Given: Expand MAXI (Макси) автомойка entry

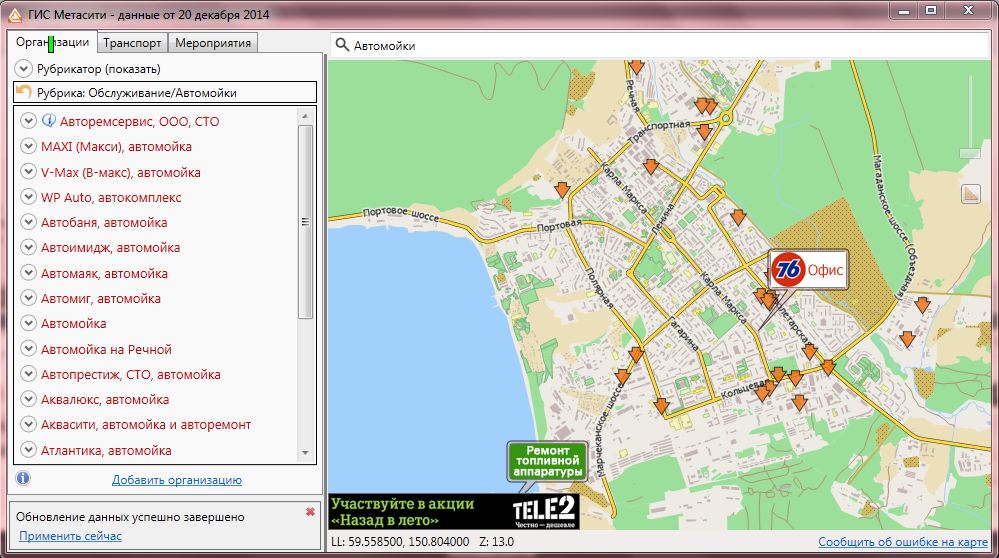Looking at the screenshot, I should pos(29,147).
